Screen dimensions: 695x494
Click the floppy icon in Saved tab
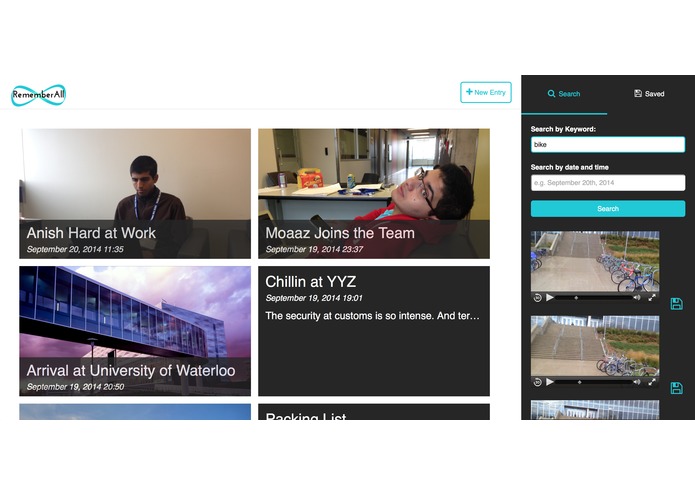638,93
